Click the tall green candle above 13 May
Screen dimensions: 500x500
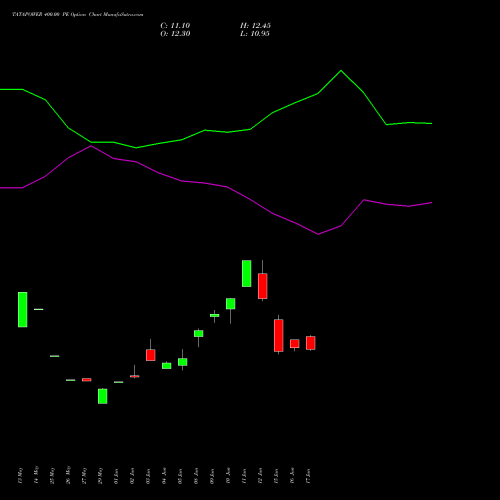[23, 310]
